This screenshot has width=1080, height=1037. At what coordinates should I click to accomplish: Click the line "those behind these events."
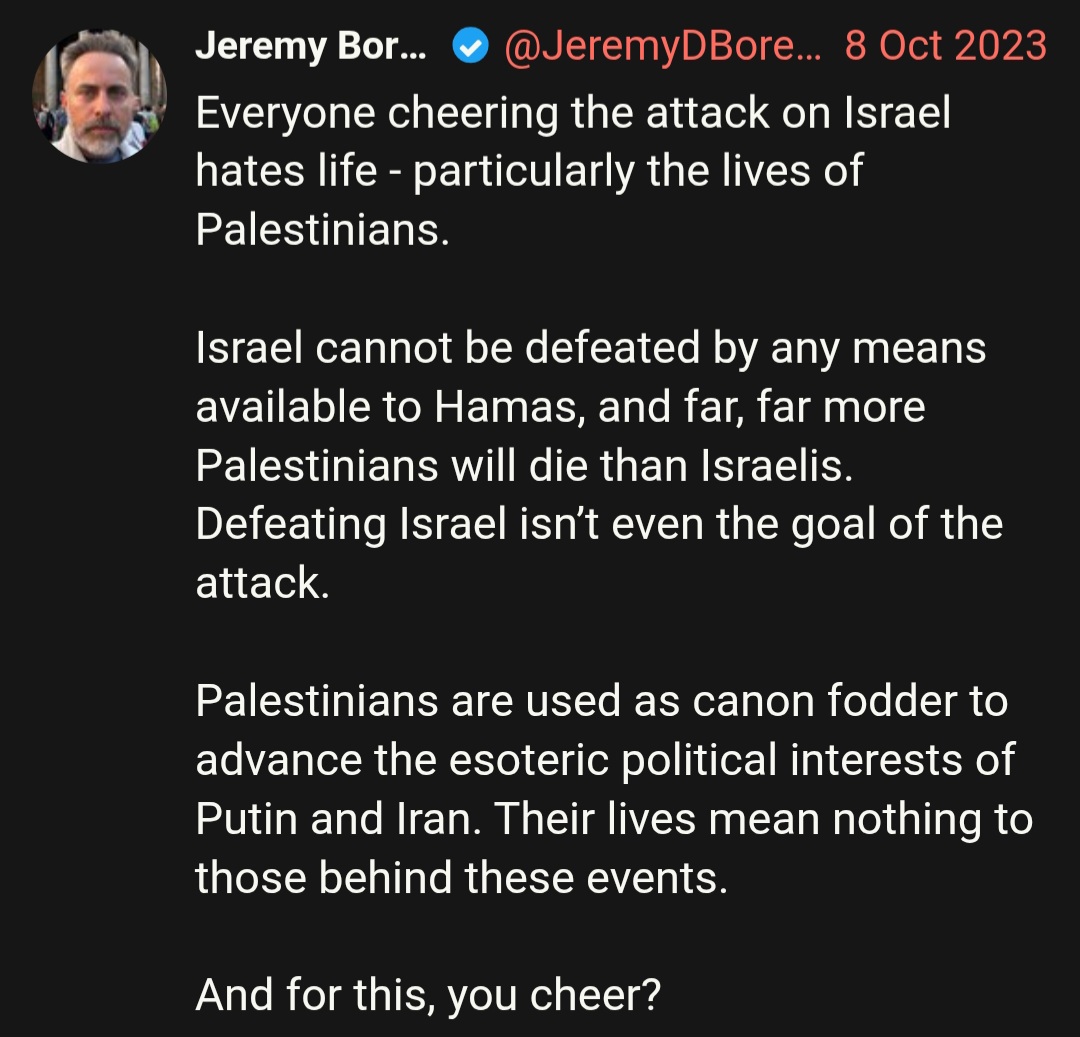461,878
